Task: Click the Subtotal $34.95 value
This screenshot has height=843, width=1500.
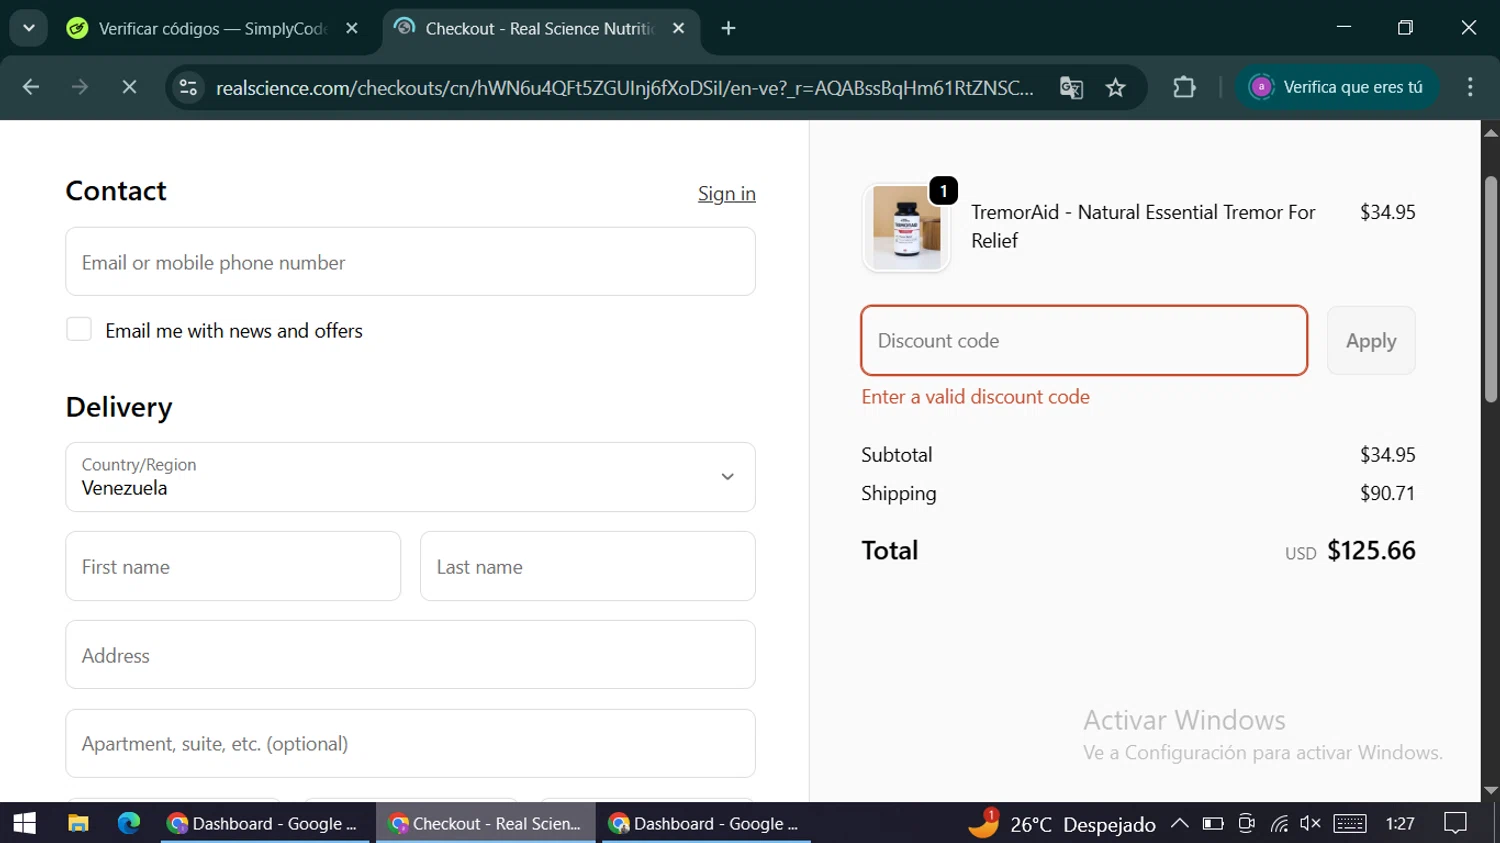Action: [x=1387, y=454]
